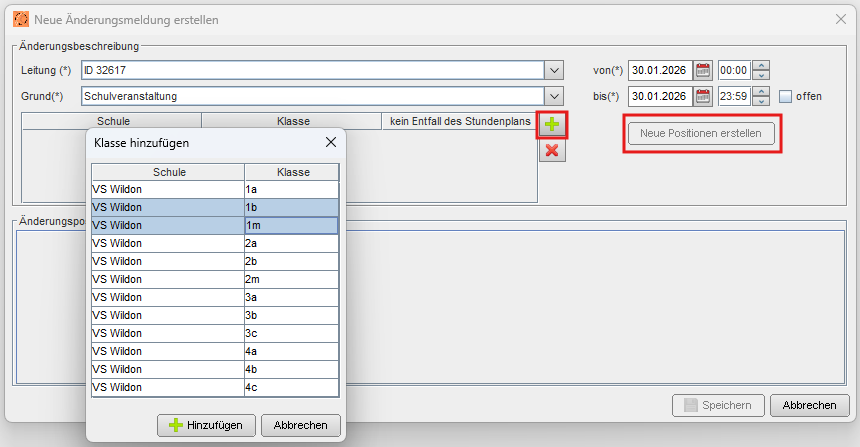Image resolution: width=860 pixels, height=447 pixels.
Task: Cancel the Klasse hinzufügen dialog via Abbrechen
Action: (301, 425)
